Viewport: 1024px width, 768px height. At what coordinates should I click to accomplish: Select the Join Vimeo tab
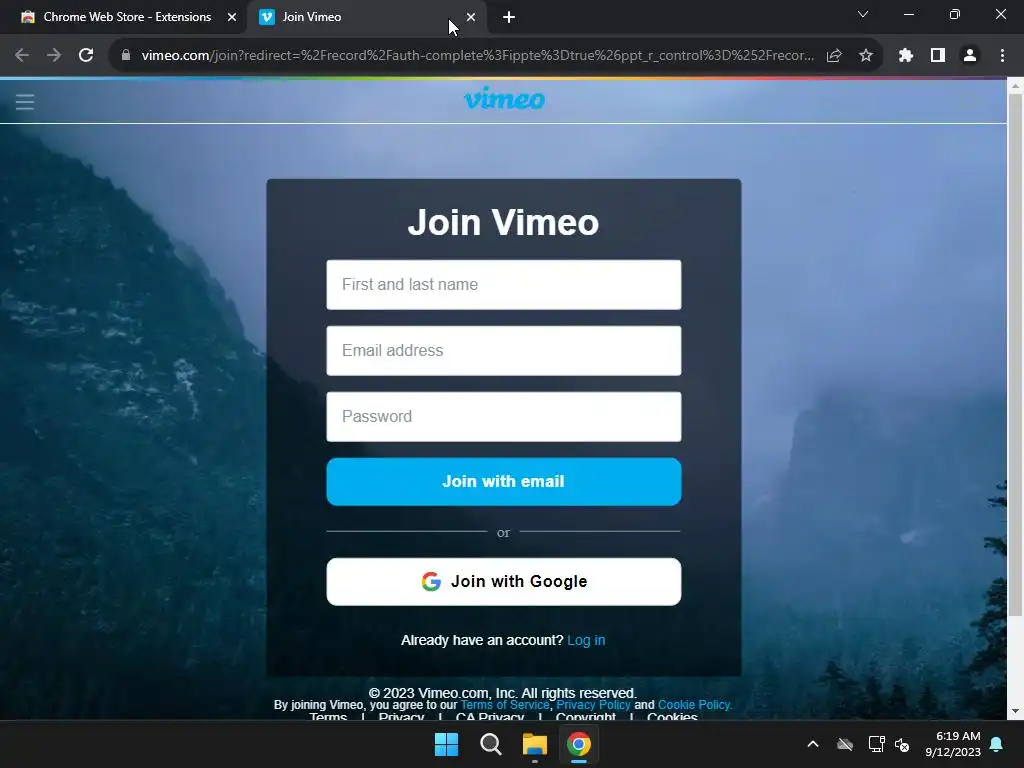pos(366,17)
